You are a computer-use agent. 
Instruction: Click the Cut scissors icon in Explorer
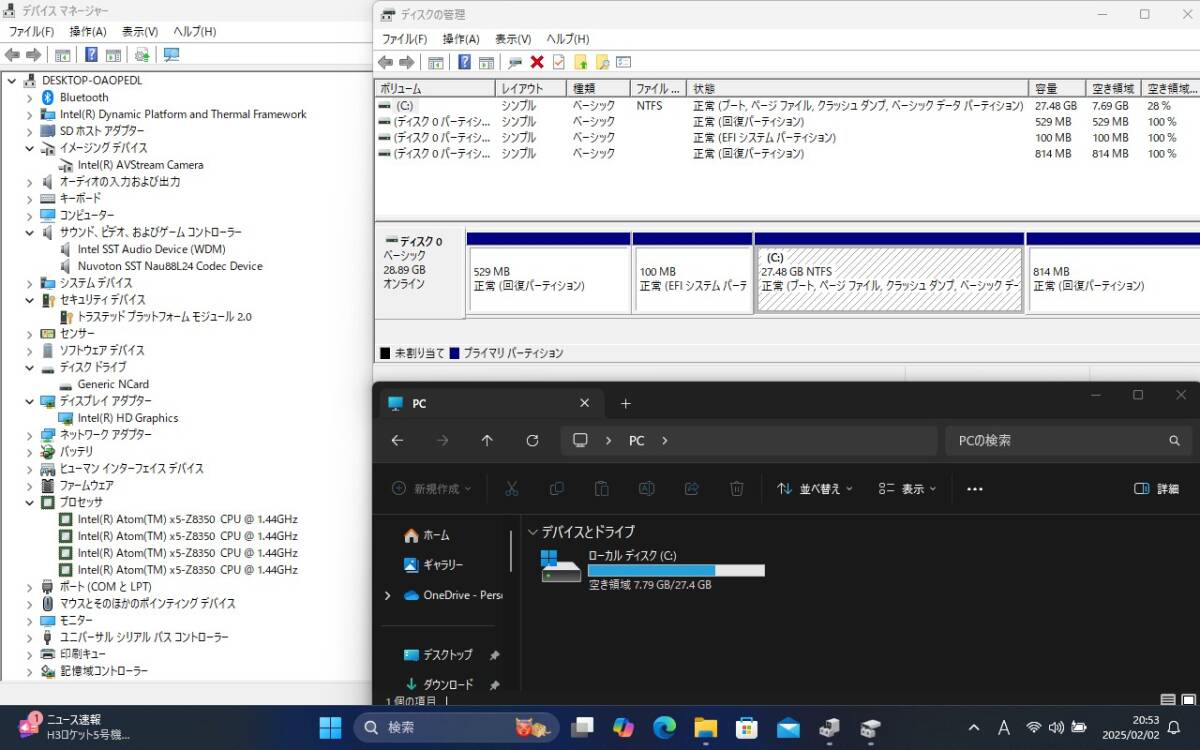511,489
